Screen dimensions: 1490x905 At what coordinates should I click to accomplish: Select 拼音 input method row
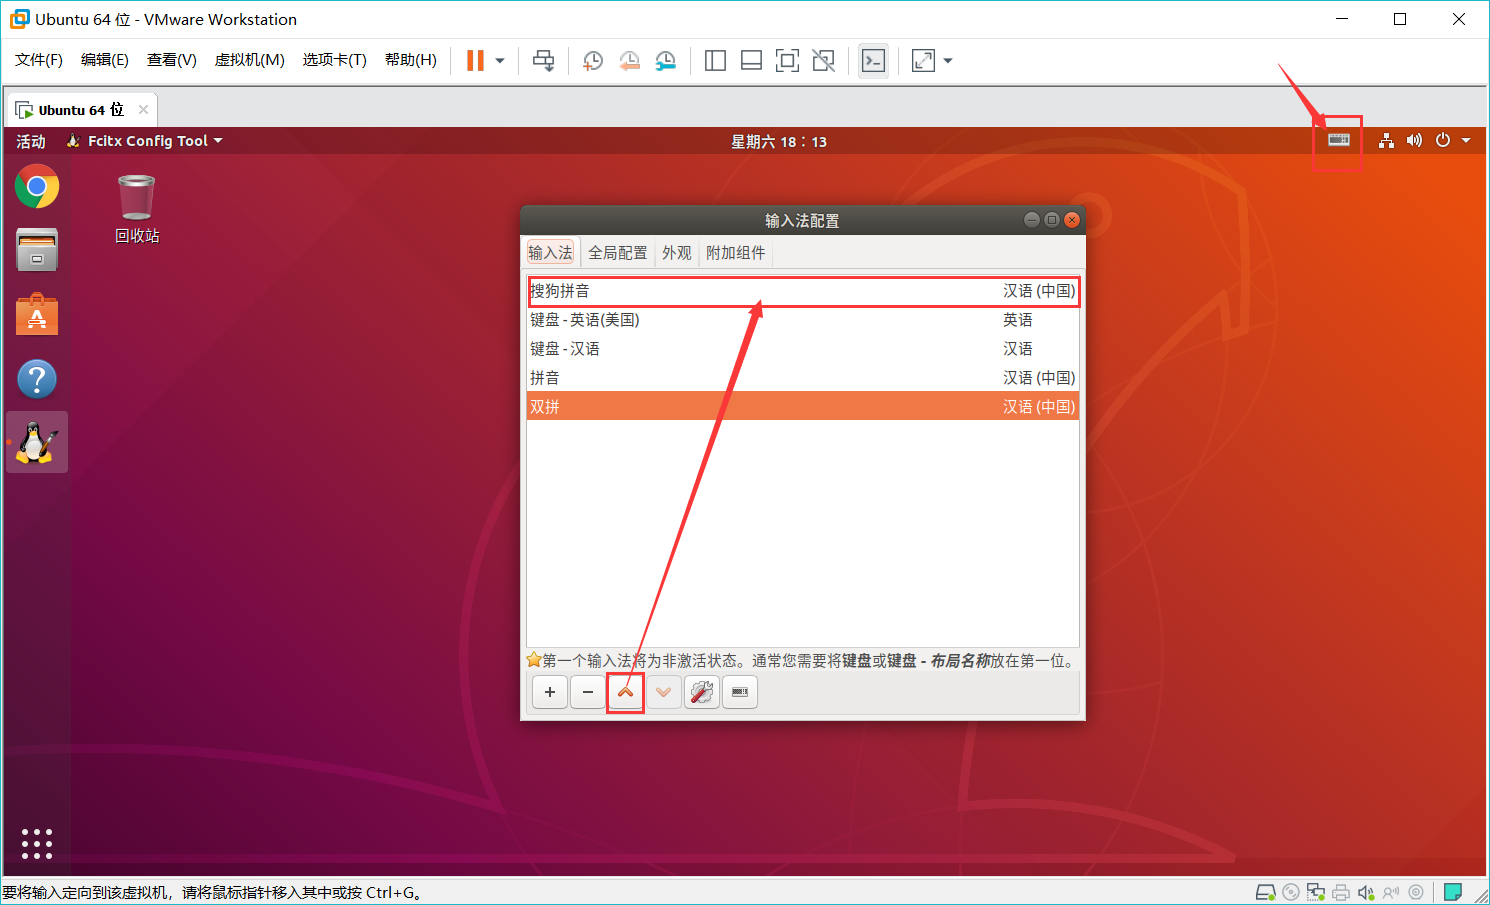coord(803,378)
